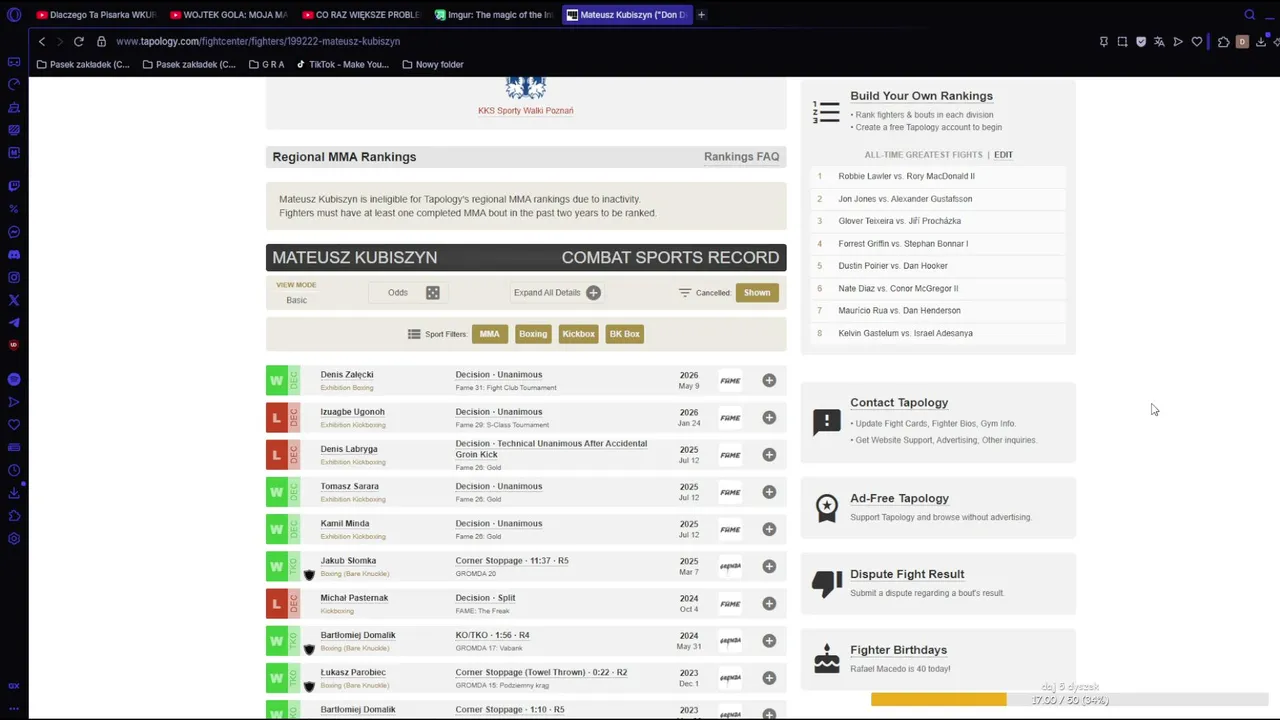
Task: Switch to CO RAZ WIĘKSZE PROBLE tab
Action: click(x=362, y=15)
